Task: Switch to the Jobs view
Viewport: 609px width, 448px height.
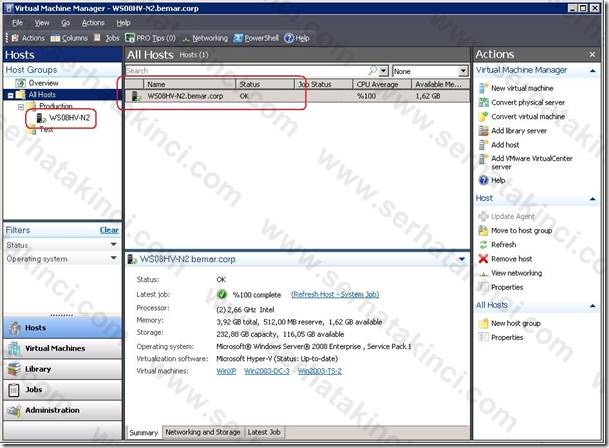Action: pyautogui.click(x=62, y=390)
